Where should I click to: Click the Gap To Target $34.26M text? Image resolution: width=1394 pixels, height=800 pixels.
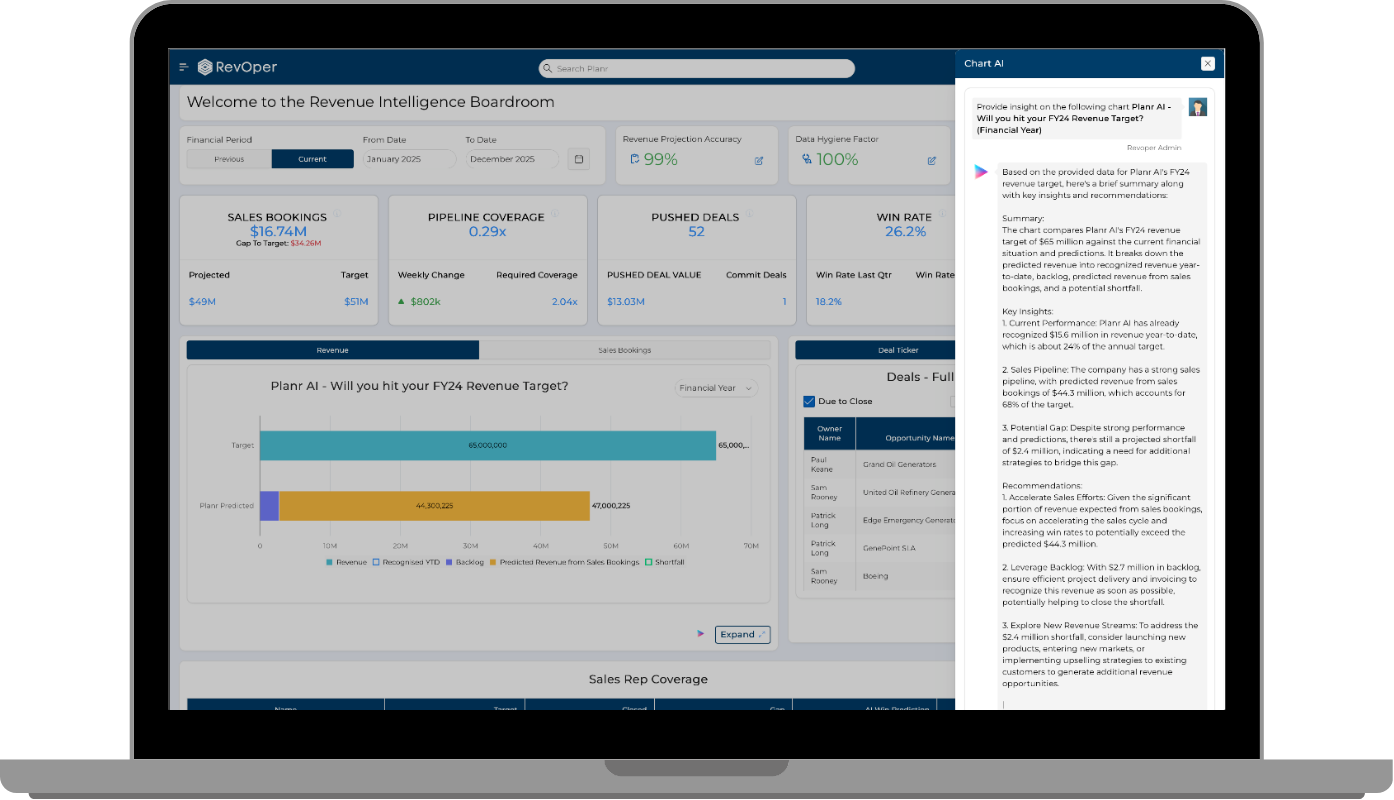click(278, 243)
